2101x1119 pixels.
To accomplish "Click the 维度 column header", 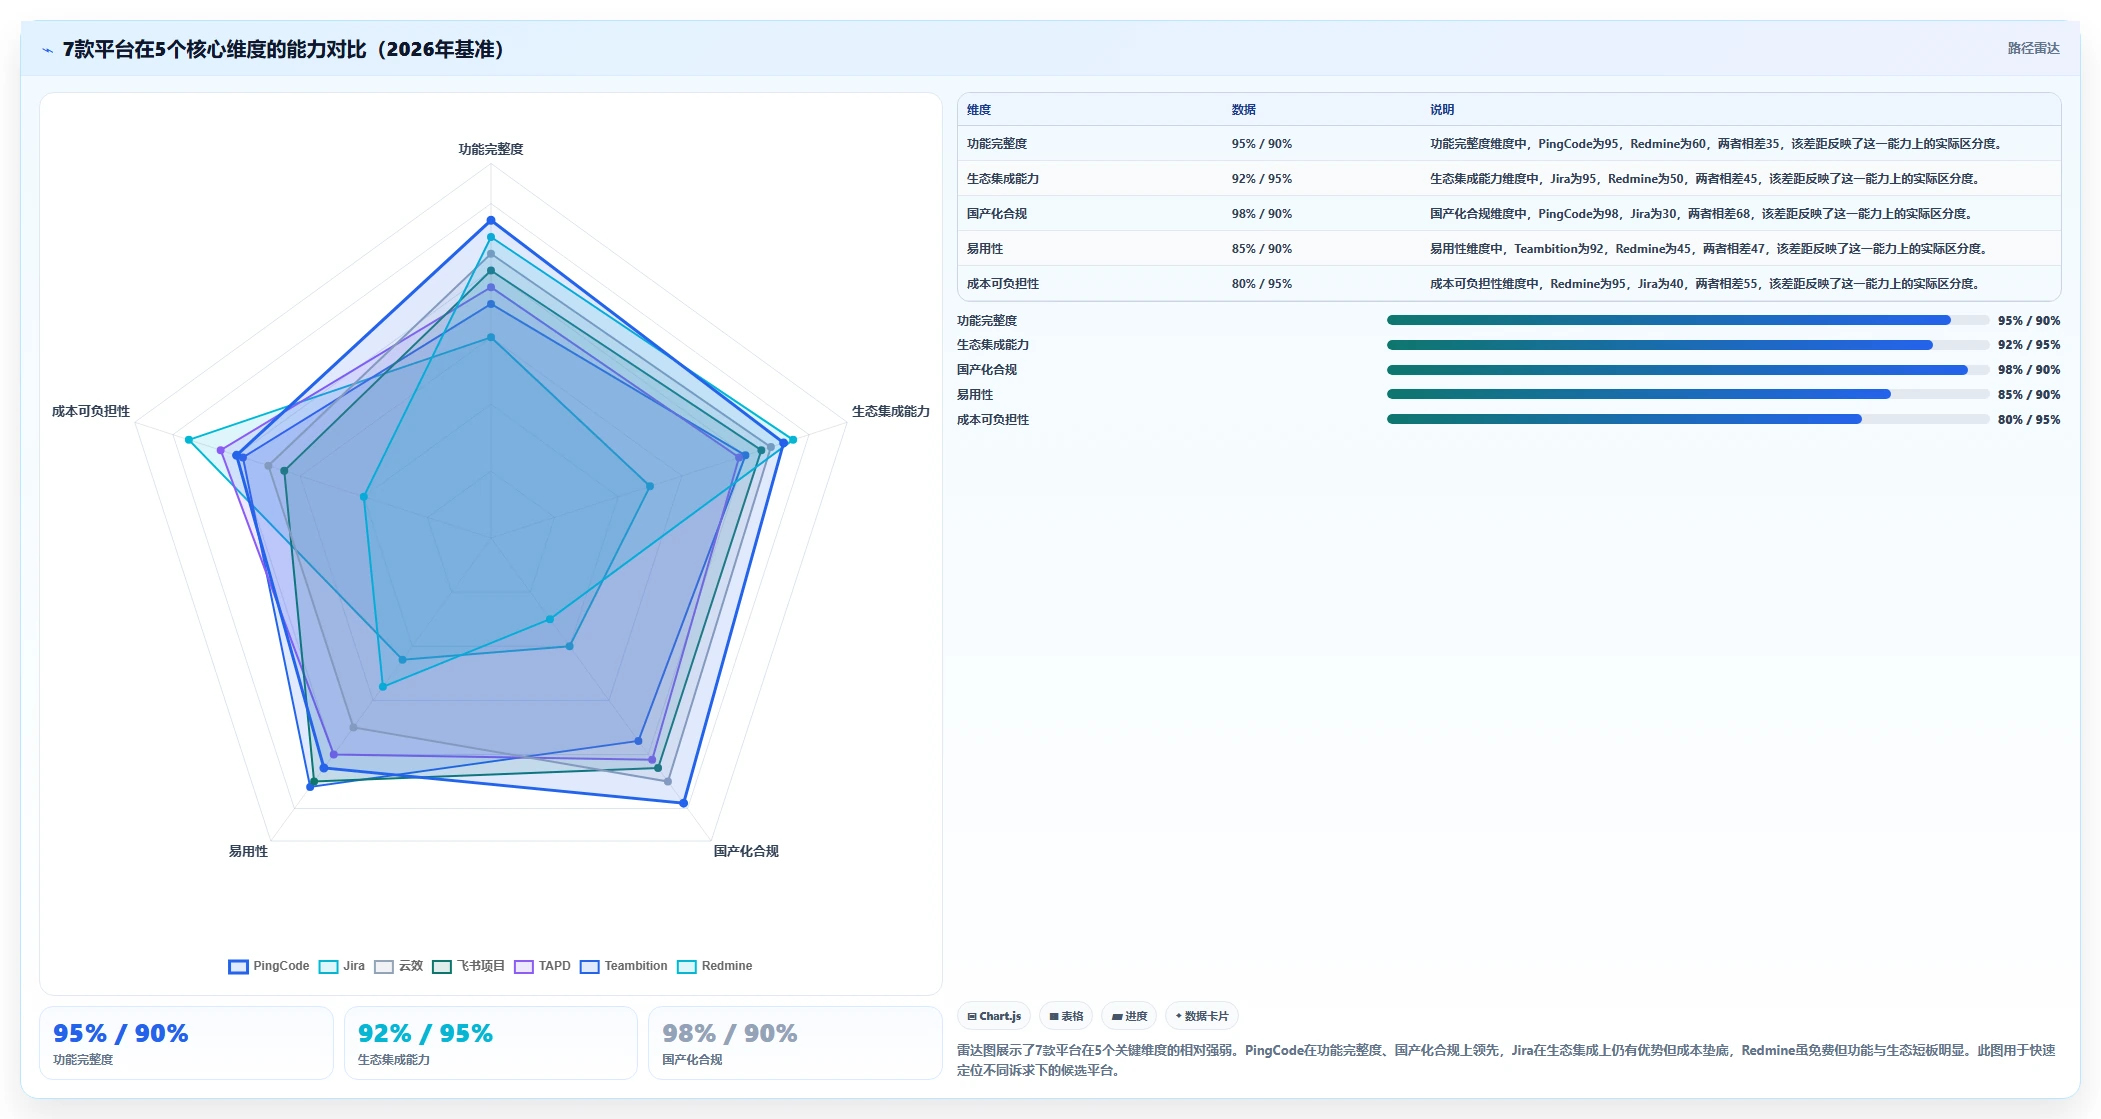I will pyautogui.click(x=979, y=110).
